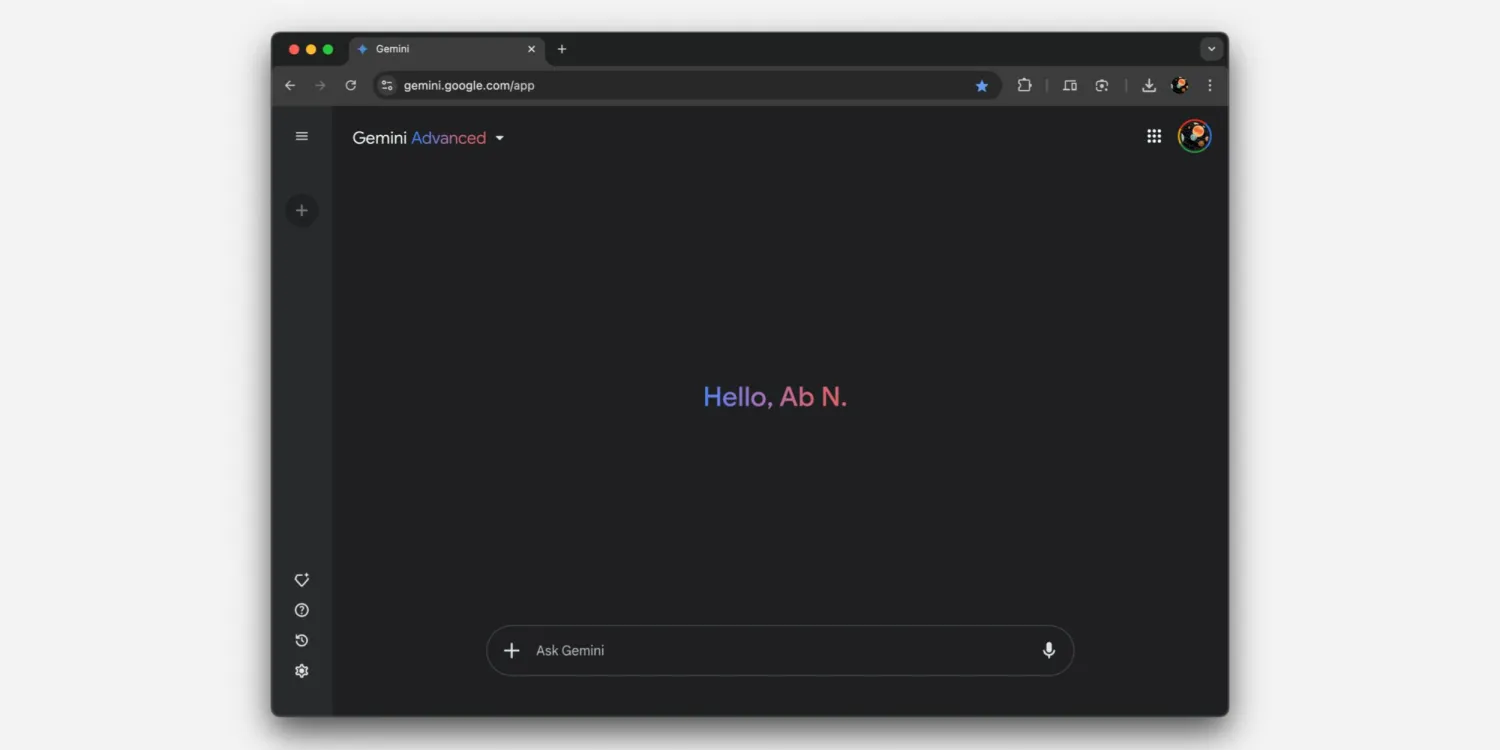The height and width of the screenshot is (750, 1500).
Task: Open the Gem manager diamond icon
Action: click(x=301, y=580)
